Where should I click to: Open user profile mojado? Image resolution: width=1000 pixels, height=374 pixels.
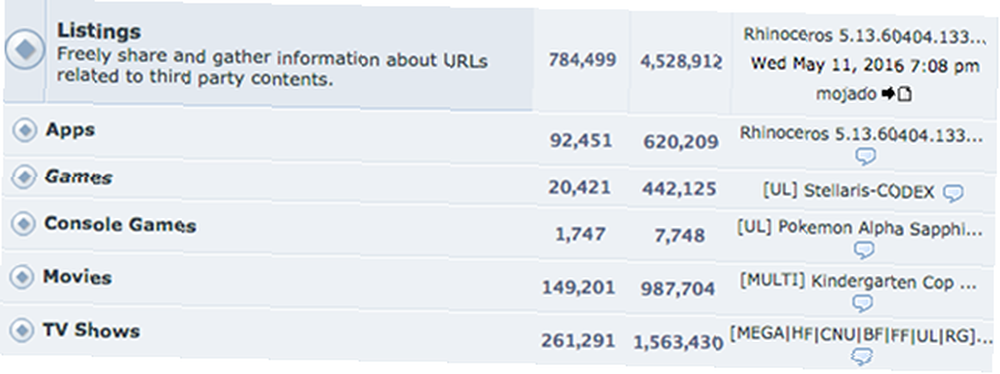coord(846,94)
